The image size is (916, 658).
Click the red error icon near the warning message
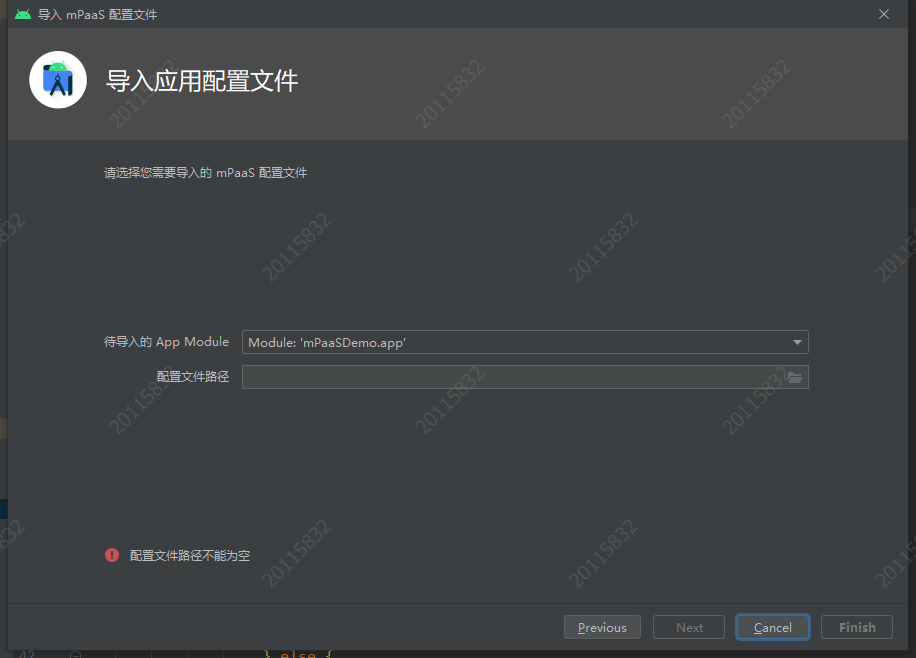112,555
